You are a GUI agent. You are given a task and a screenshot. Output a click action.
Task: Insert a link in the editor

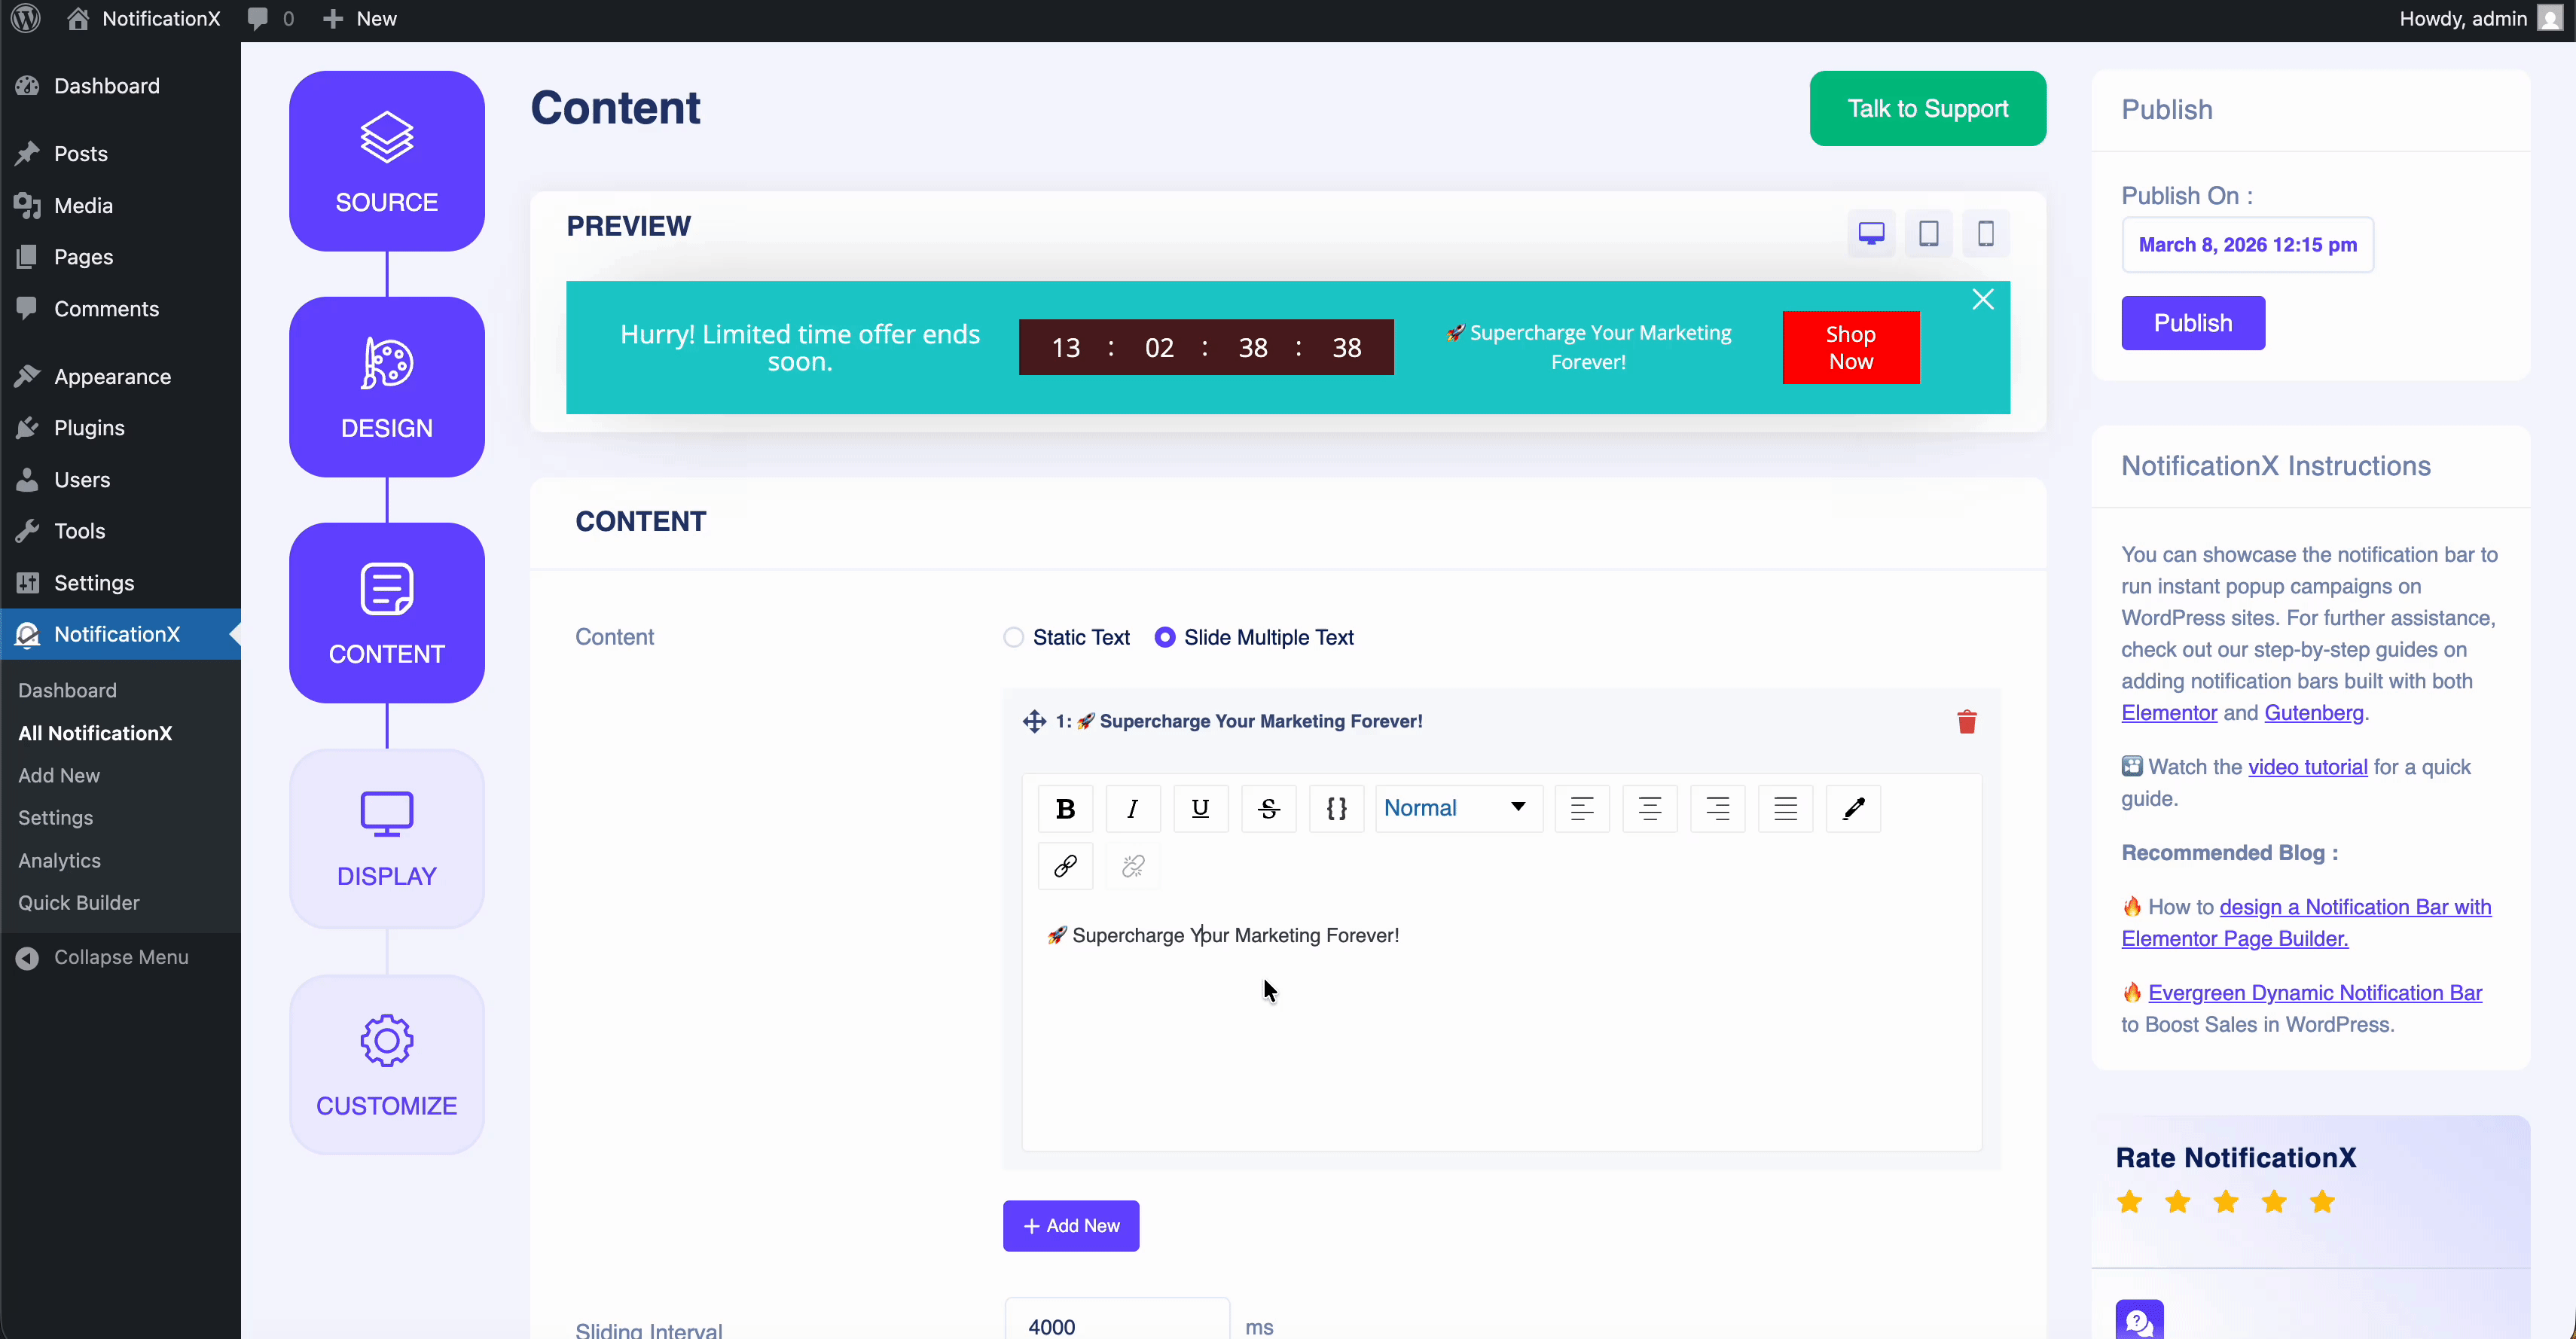pyautogui.click(x=1065, y=866)
